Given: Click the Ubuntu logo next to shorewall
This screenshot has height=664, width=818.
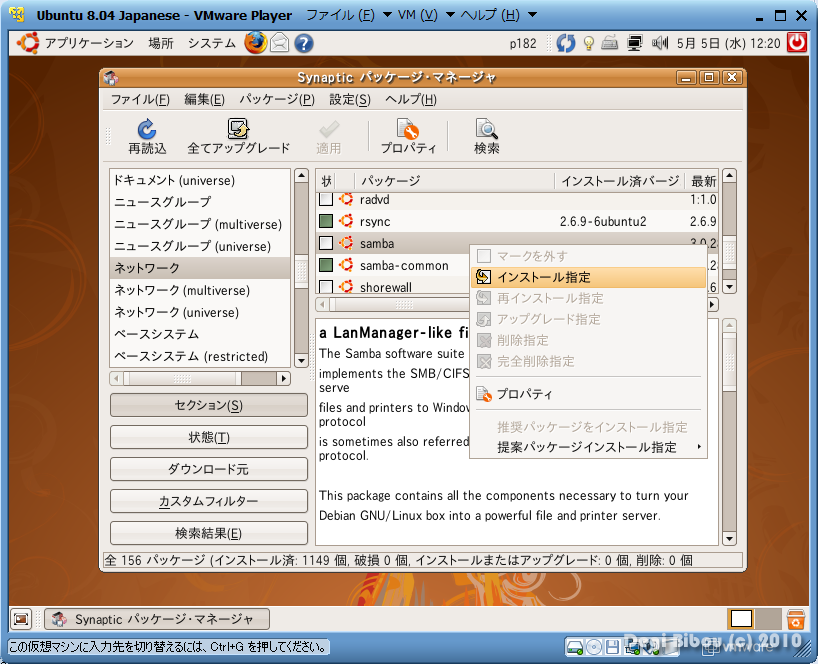Looking at the screenshot, I should tap(346, 287).
